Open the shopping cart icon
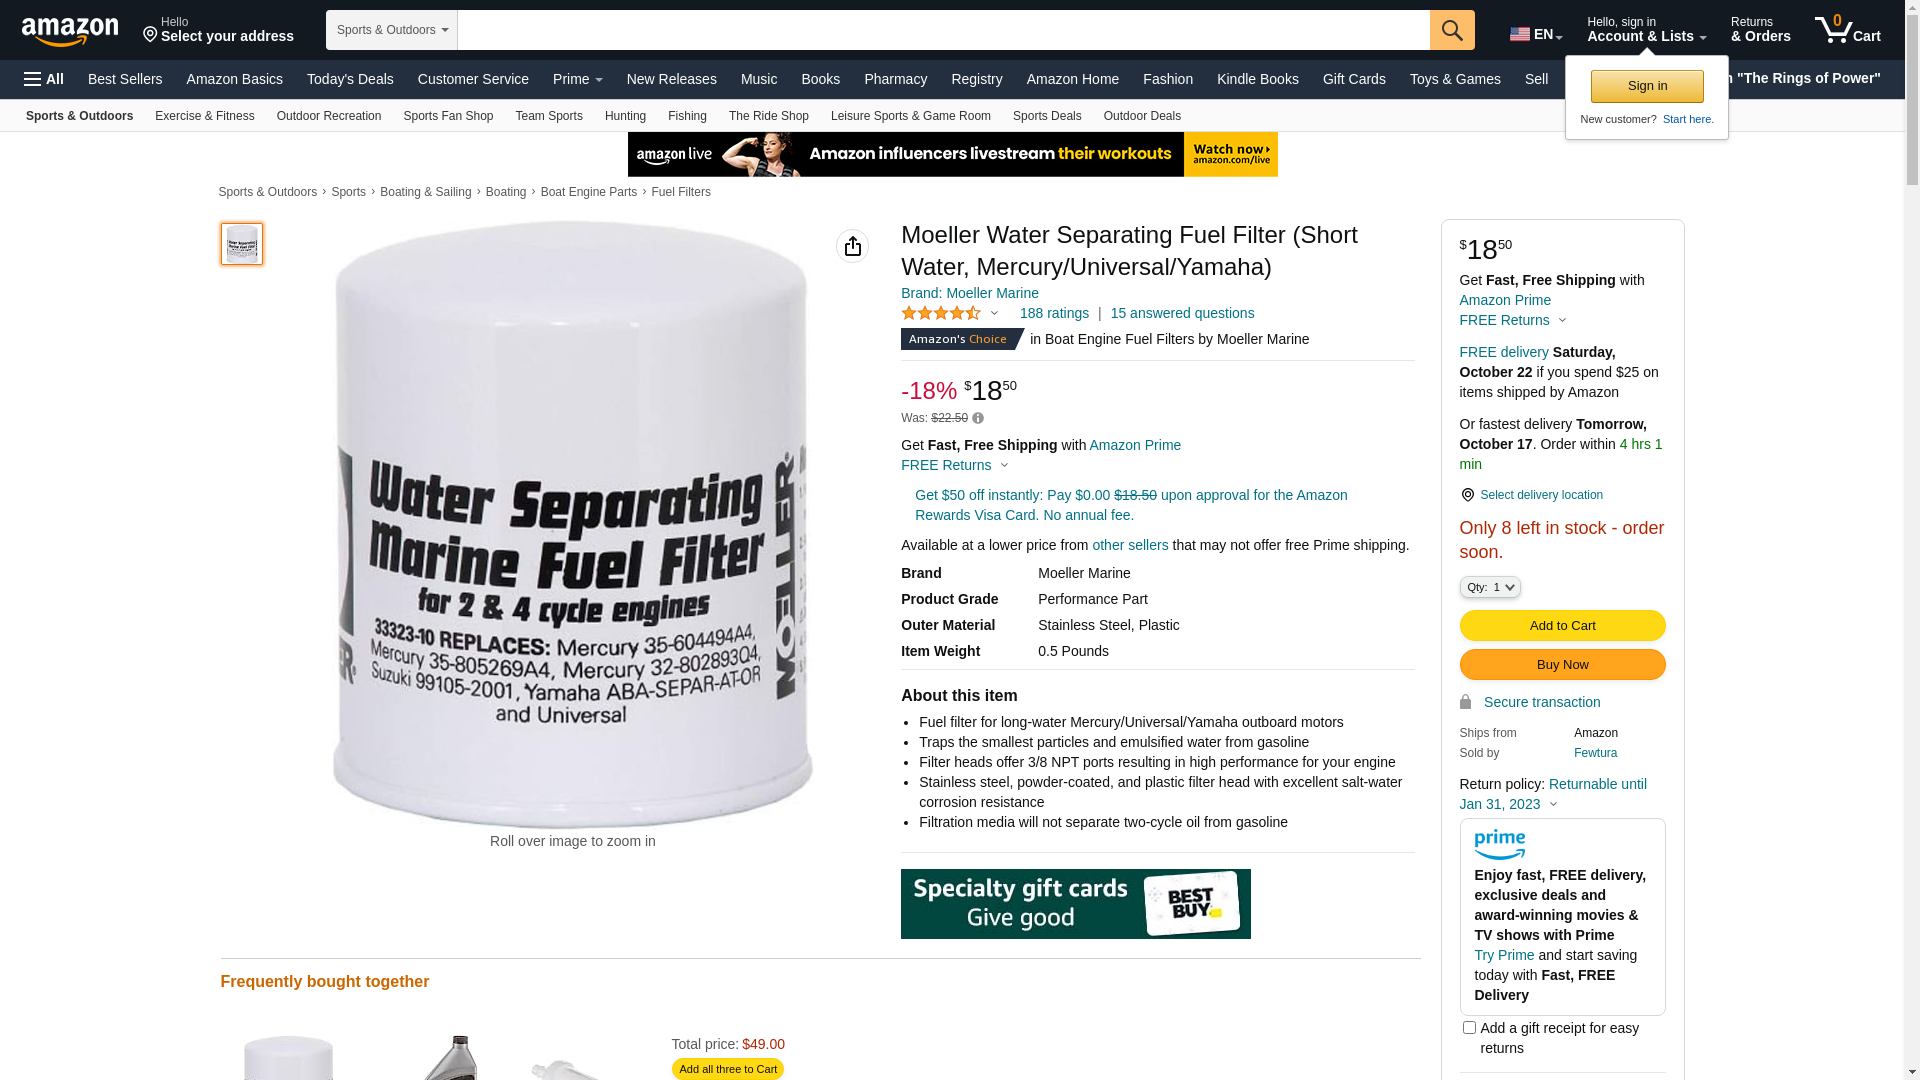This screenshot has width=1920, height=1080. (1848, 29)
